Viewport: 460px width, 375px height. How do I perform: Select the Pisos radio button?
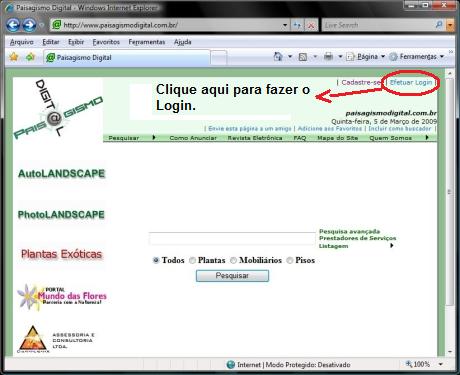pos(290,260)
